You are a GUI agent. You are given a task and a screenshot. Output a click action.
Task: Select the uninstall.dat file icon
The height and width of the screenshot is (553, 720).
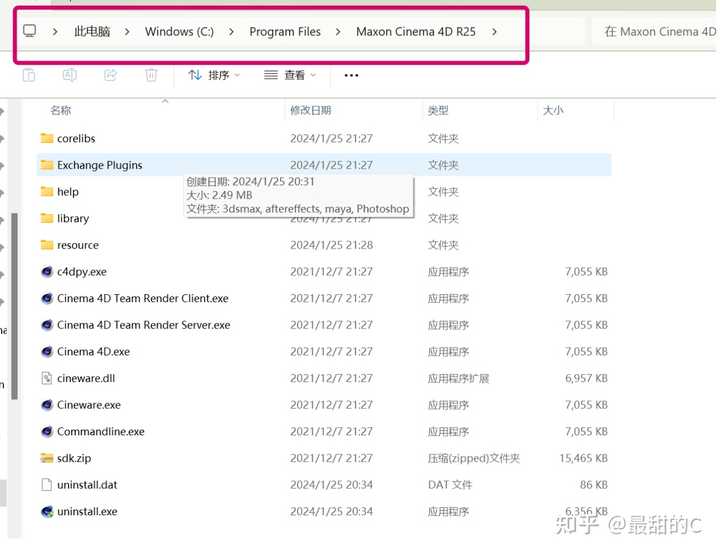tap(47, 485)
